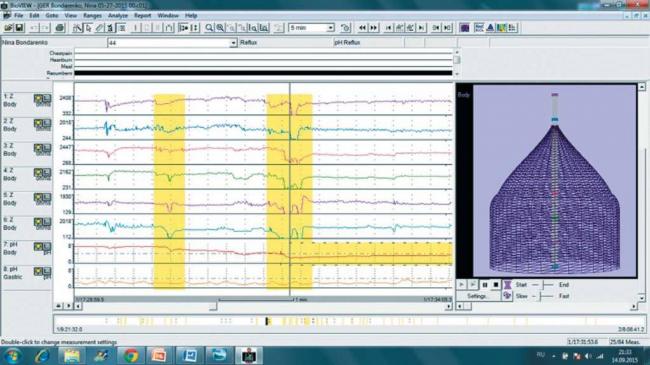650x365 pixels.
Task: Click the Open file toolbar icon
Action: coord(8,28)
